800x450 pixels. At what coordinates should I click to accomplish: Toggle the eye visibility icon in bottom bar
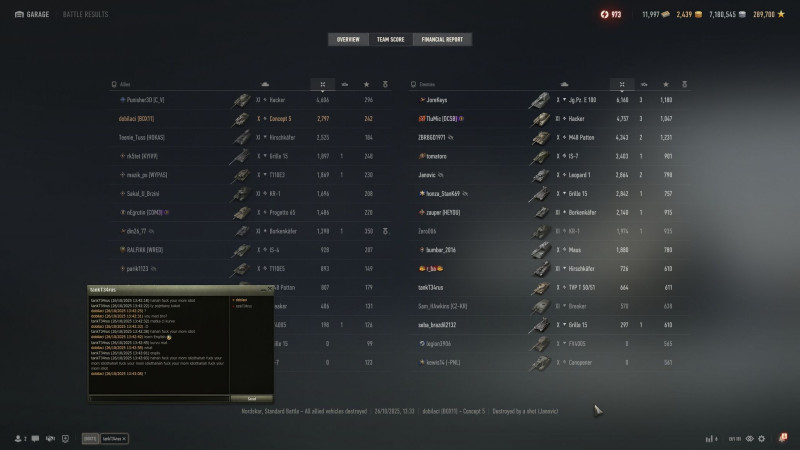click(x=749, y=438)
